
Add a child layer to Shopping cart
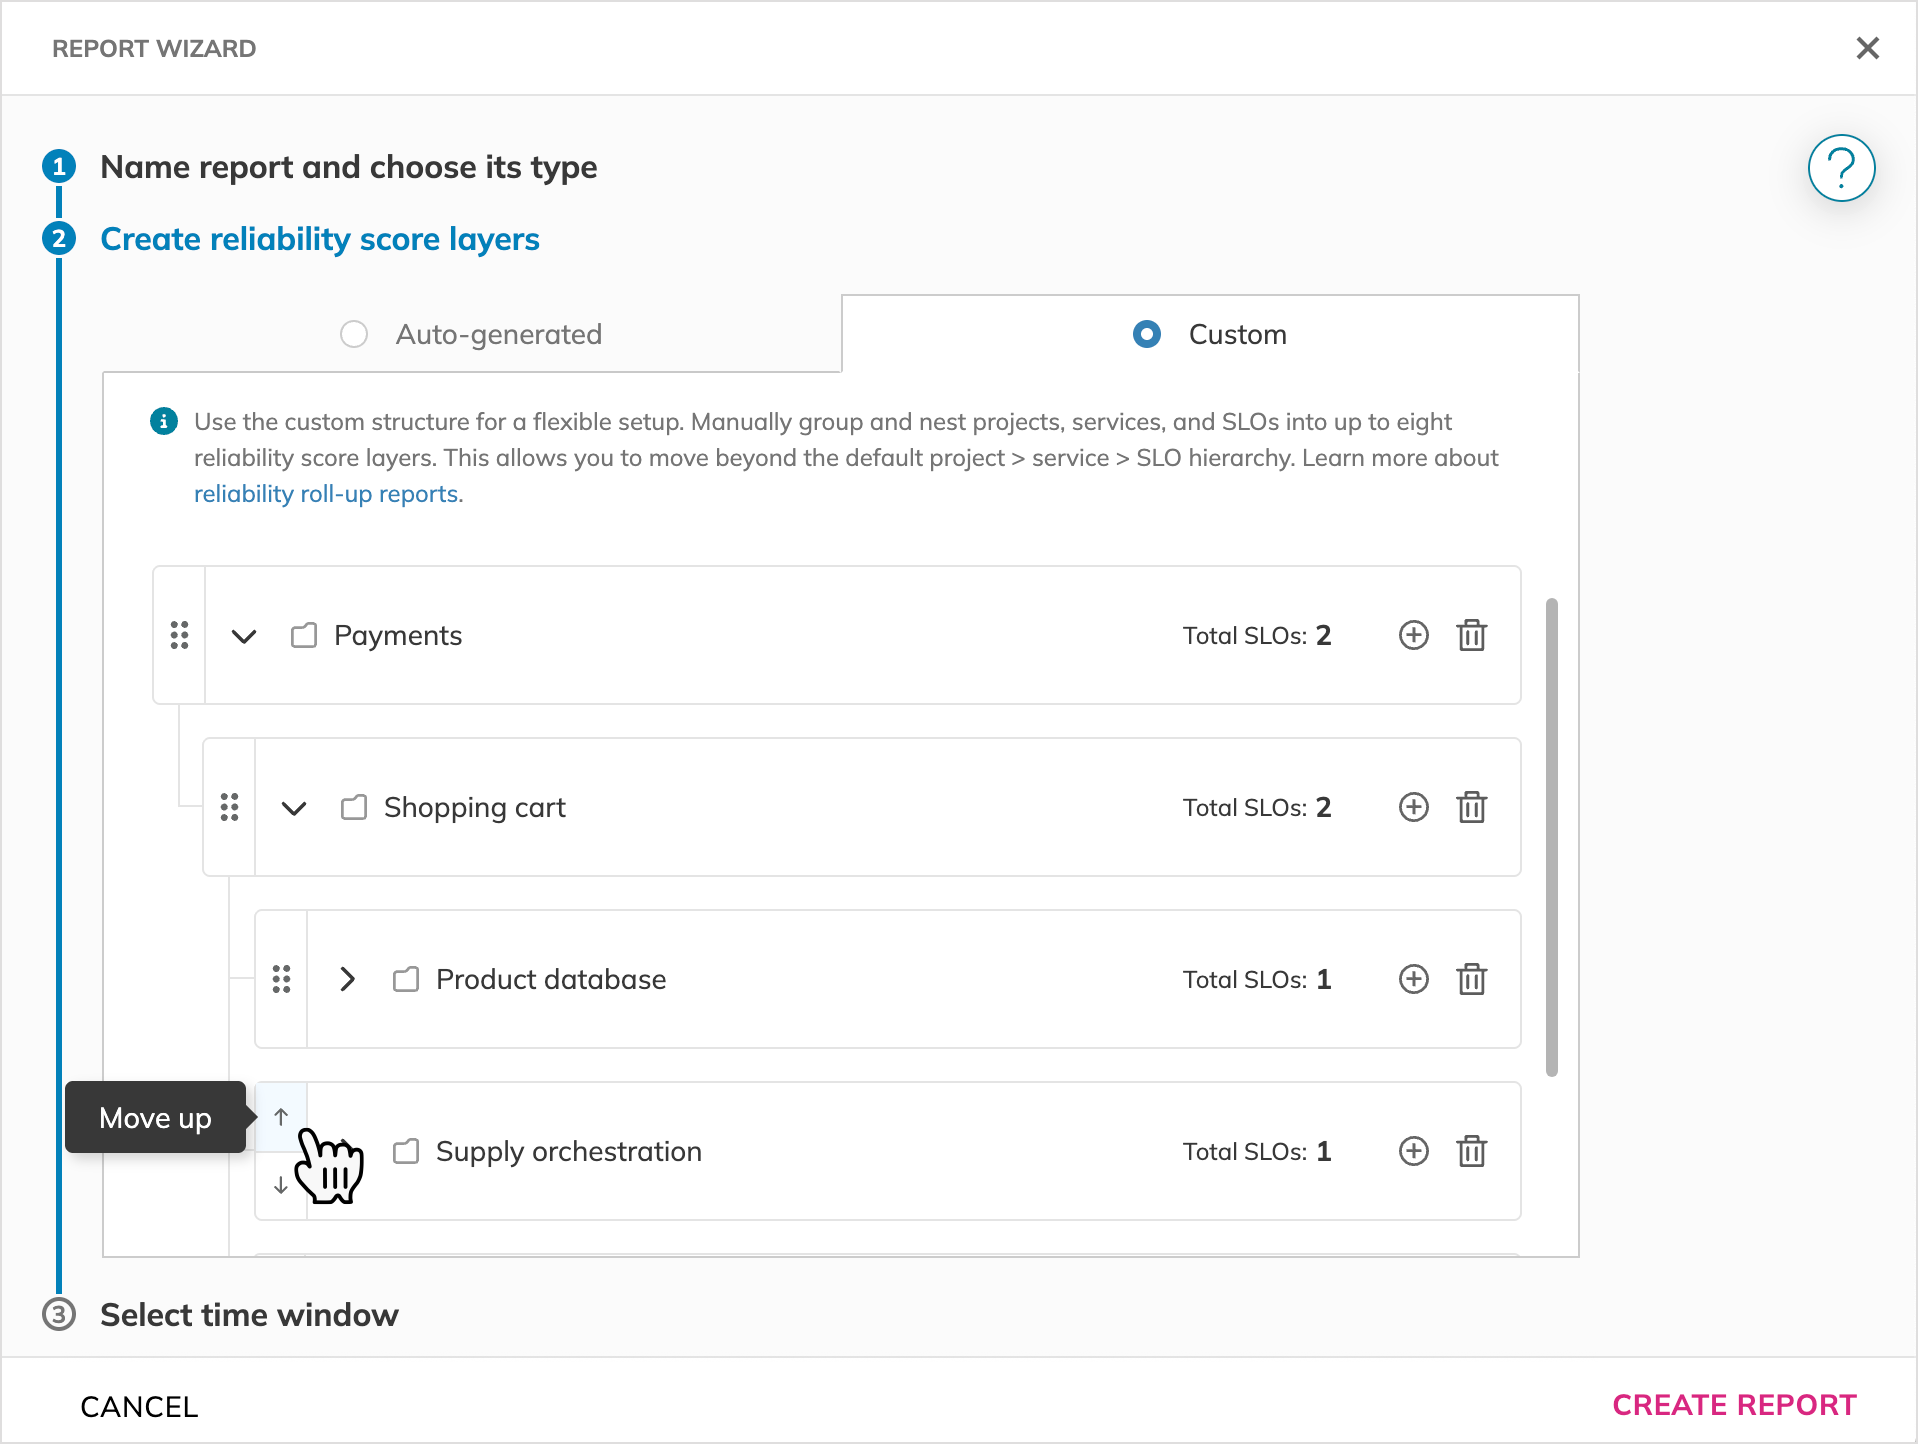[x=1413, y=807]
